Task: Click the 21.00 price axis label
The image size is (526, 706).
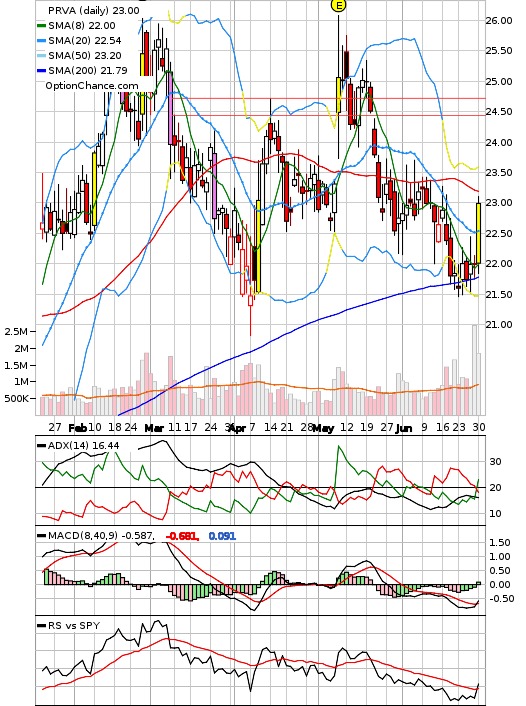Action: (499, 325)
